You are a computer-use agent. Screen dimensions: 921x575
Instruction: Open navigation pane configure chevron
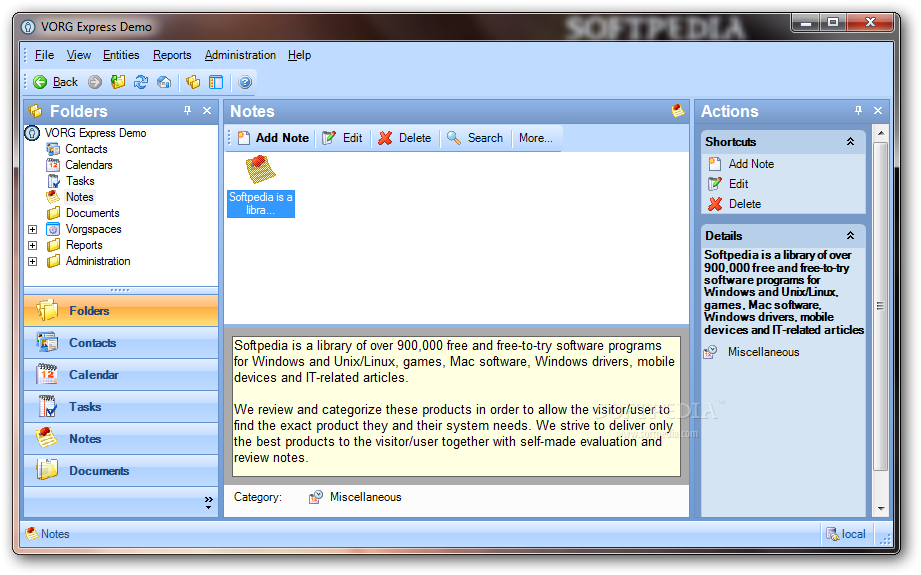pos(209,502)
